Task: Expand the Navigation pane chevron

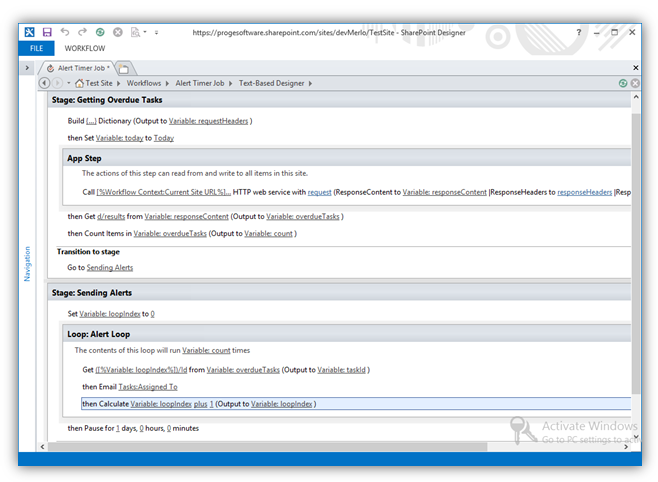Action: pyautogui.click(x=27, y=68)
